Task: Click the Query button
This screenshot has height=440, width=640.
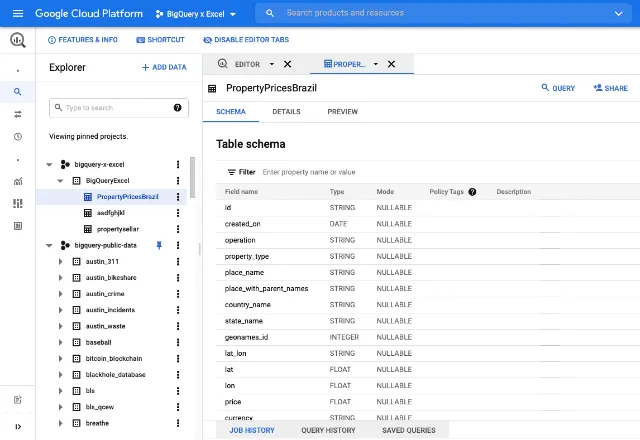Action: pos(558,88)
